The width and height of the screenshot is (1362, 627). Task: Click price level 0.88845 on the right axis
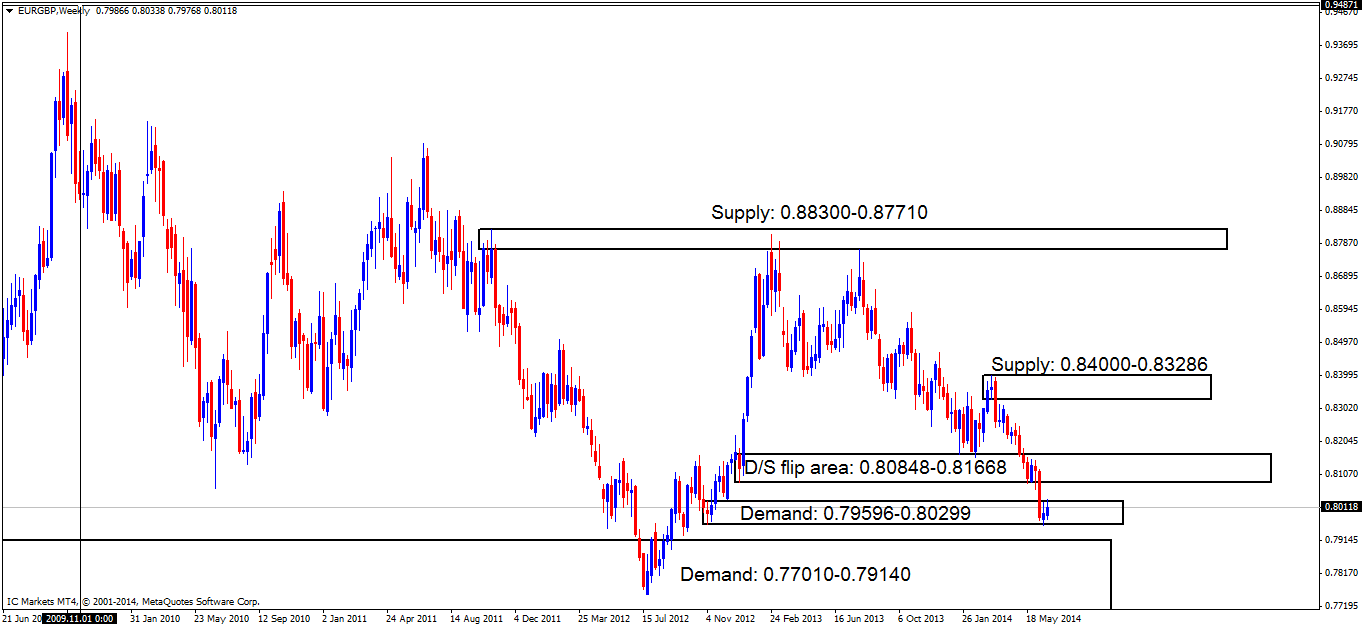point(1339,210)
